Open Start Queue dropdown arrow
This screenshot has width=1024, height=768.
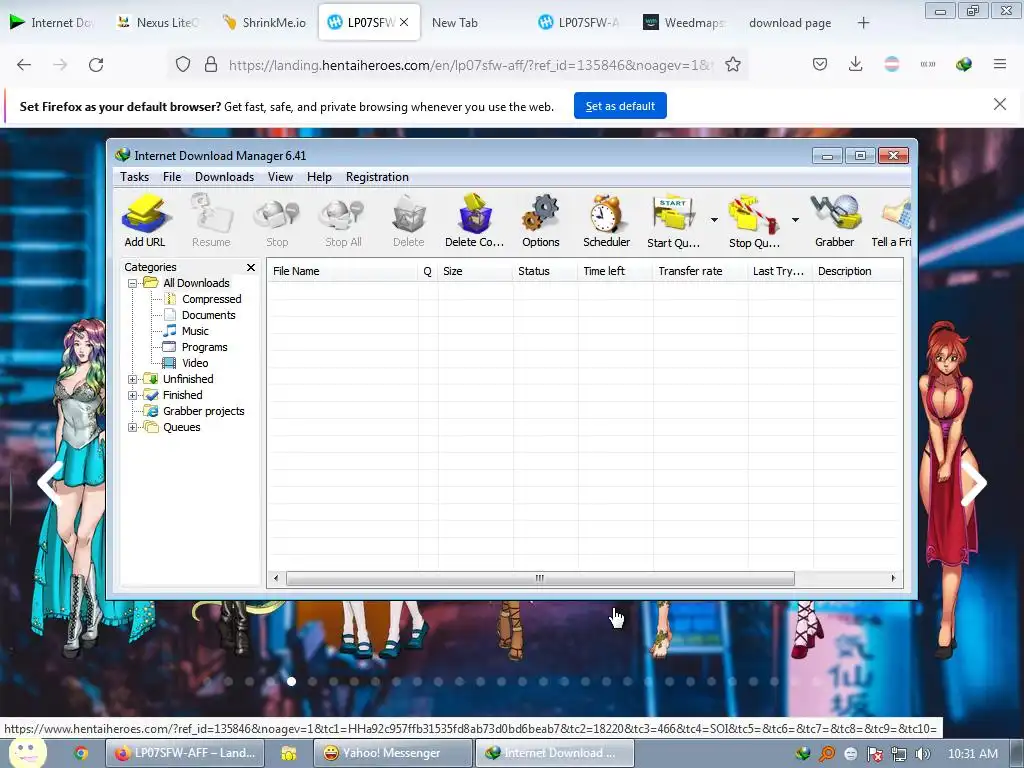pyautogui.click(x=714, y=220)
